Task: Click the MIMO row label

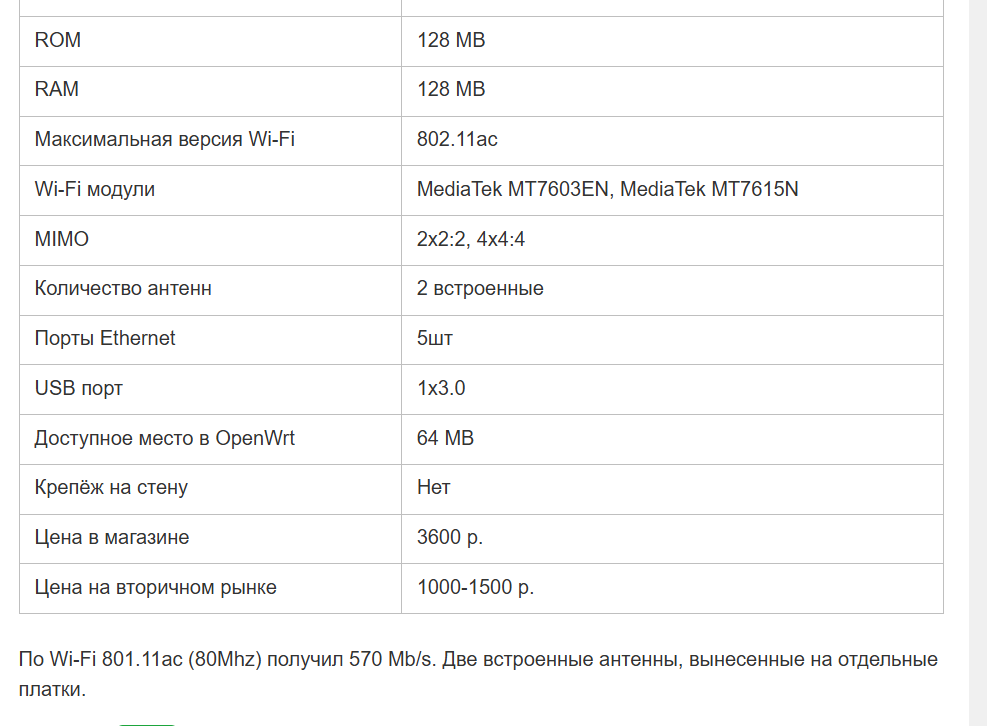Action: 62,239
